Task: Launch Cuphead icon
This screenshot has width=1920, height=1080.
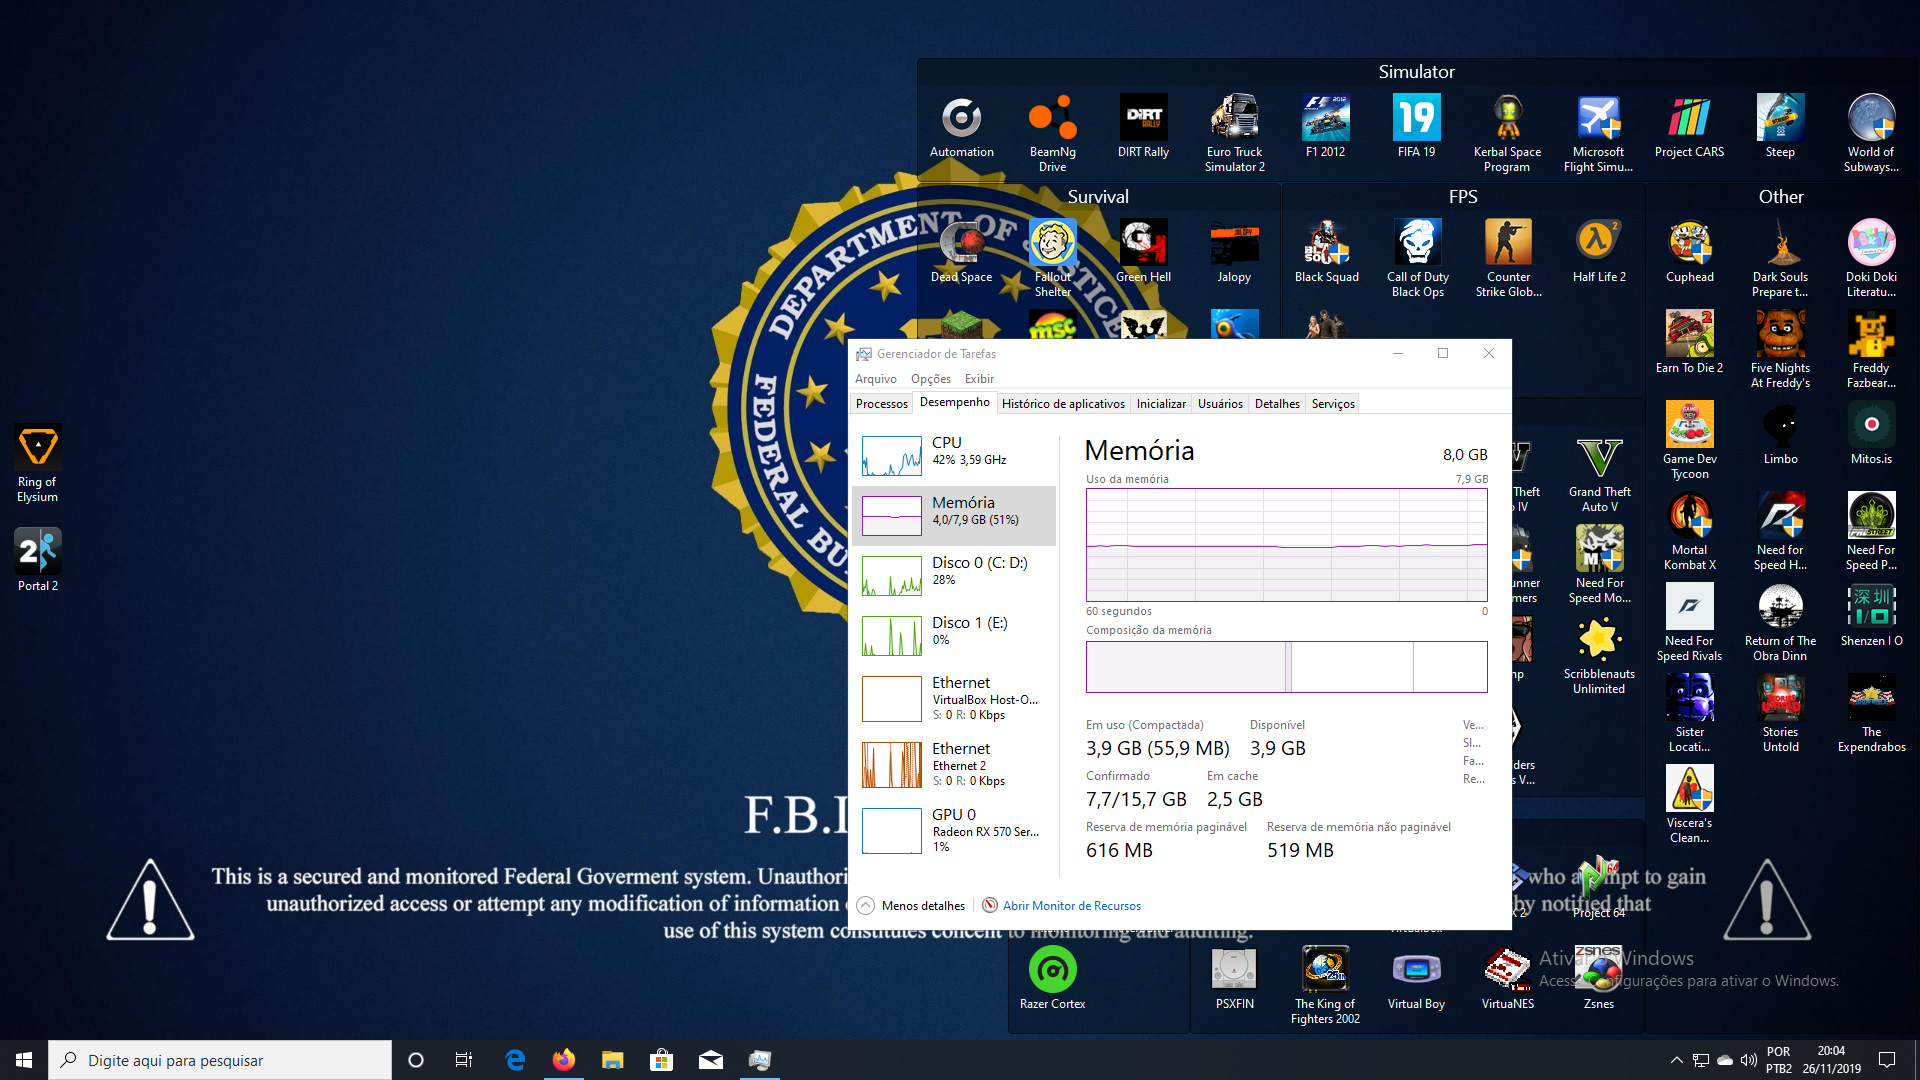Action: [x=1689, y=252]
